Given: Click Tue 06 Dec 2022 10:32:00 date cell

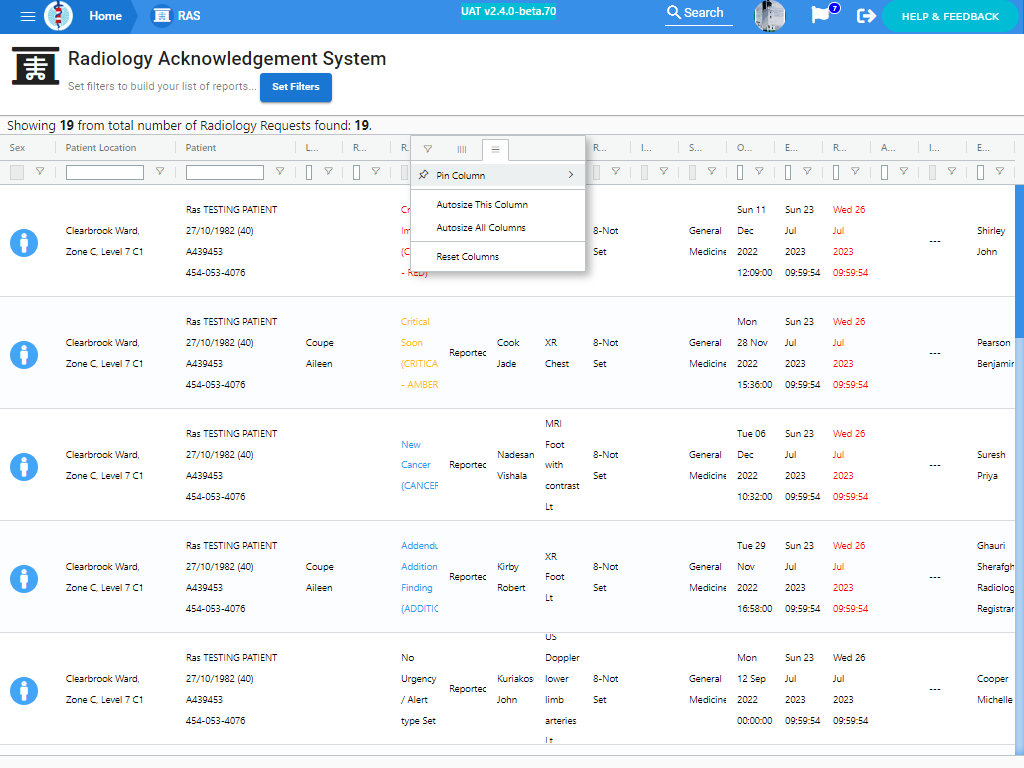Looking at the screenshot, I should pos(754,465).
